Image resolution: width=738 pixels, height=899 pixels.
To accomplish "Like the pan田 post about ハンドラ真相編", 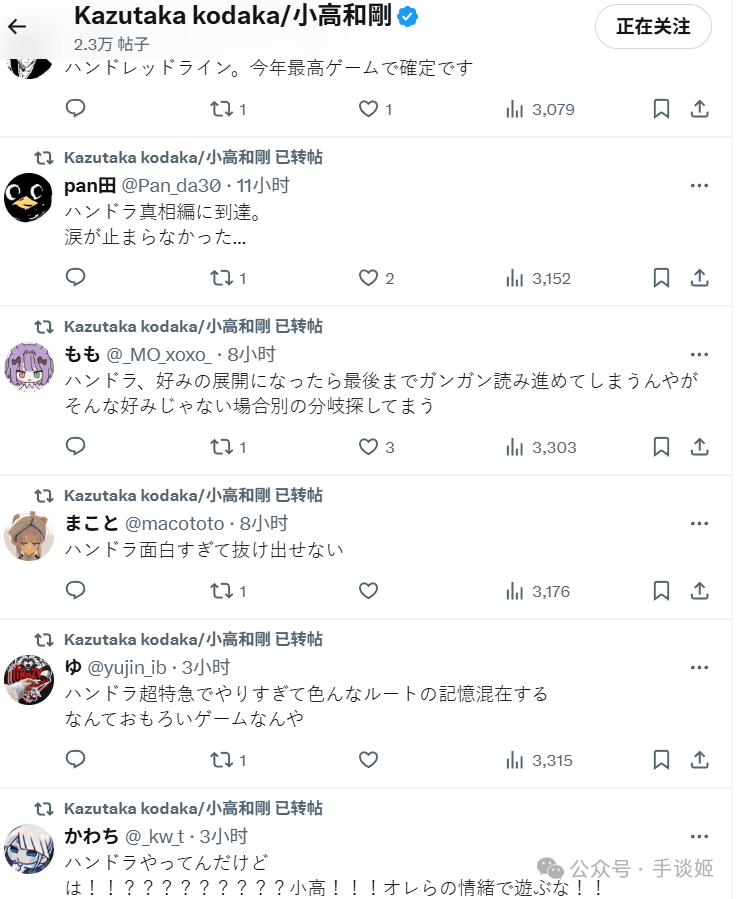I will [x=370, y=279].
